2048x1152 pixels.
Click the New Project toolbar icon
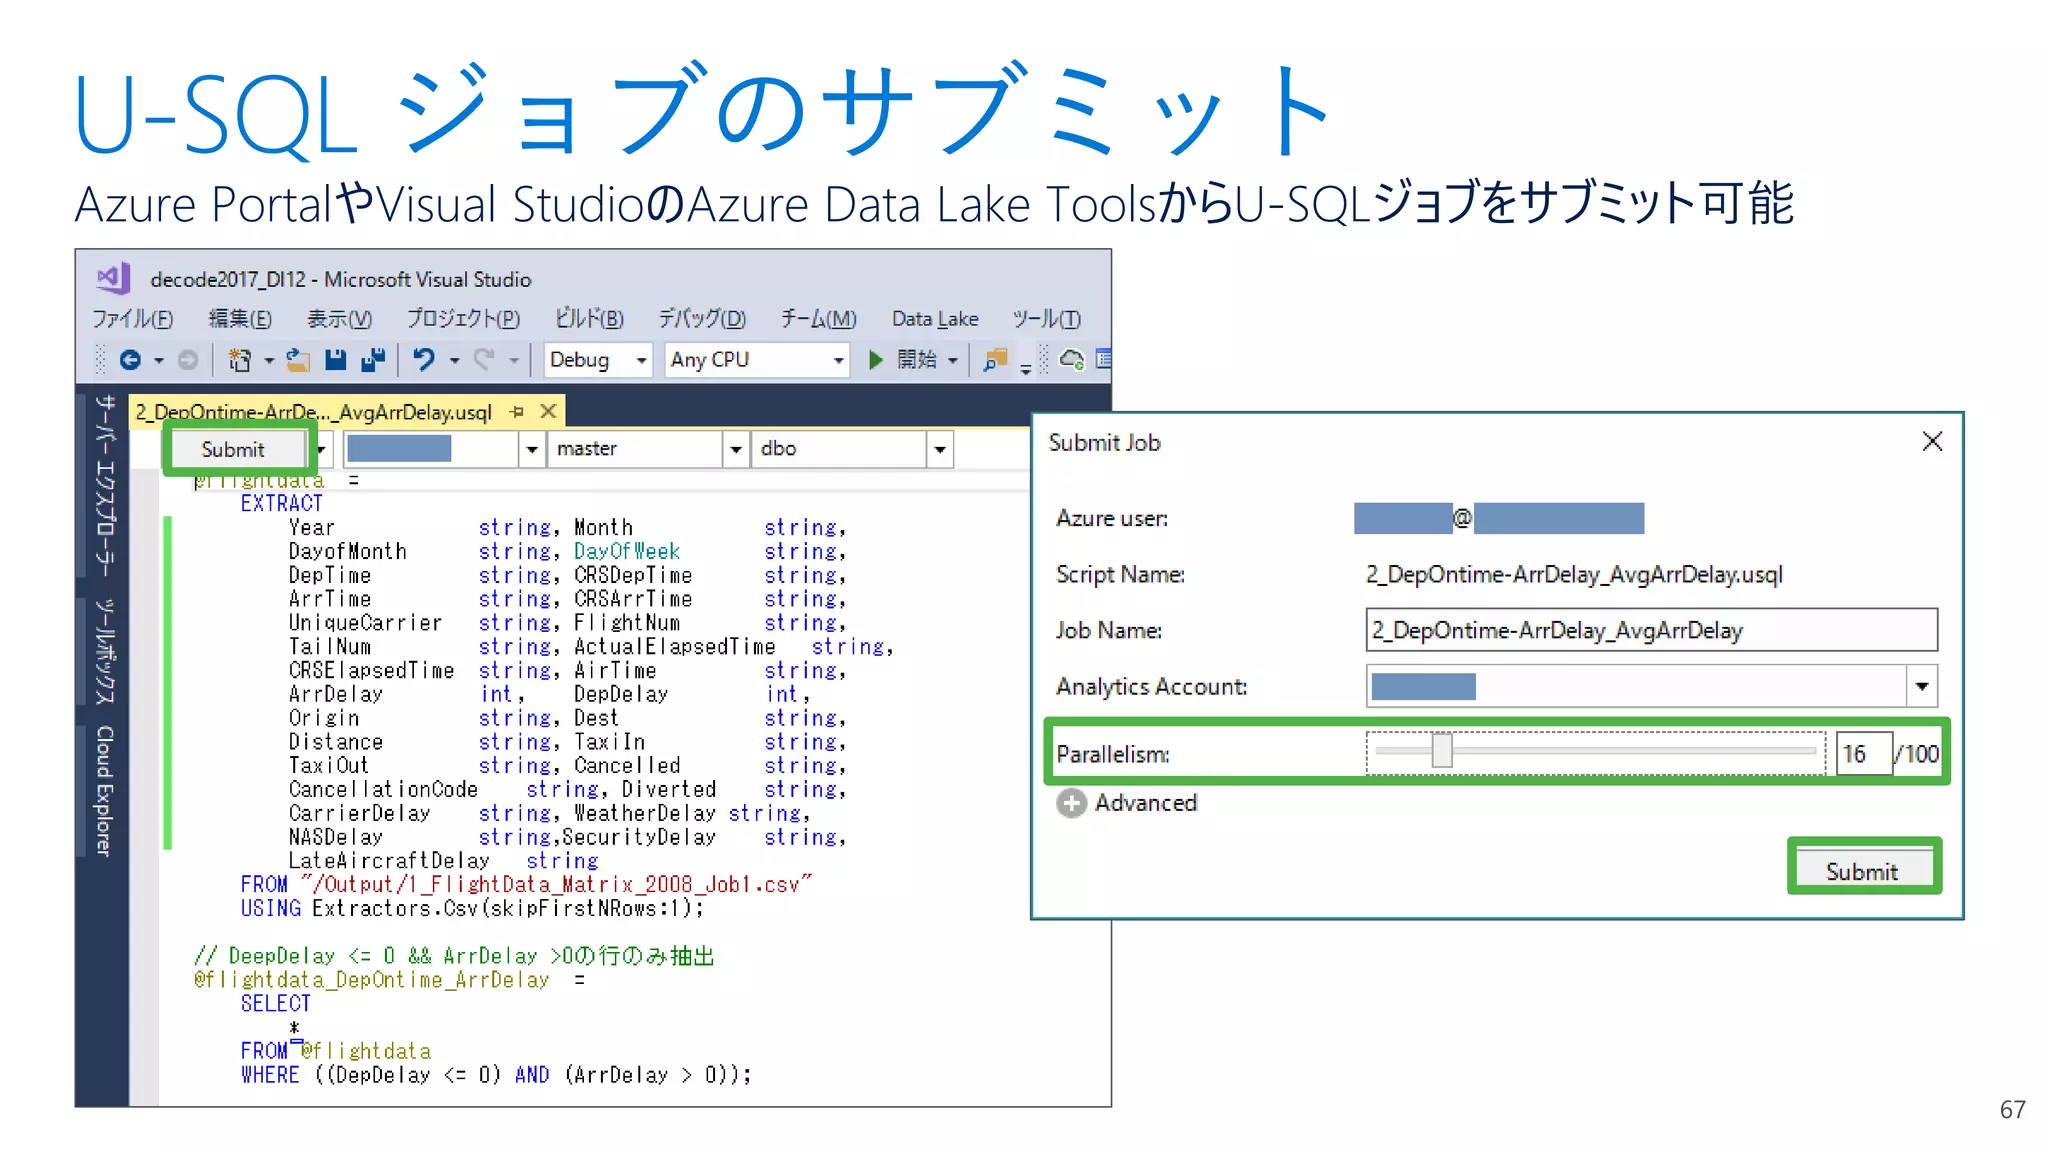tap(240, 360)
